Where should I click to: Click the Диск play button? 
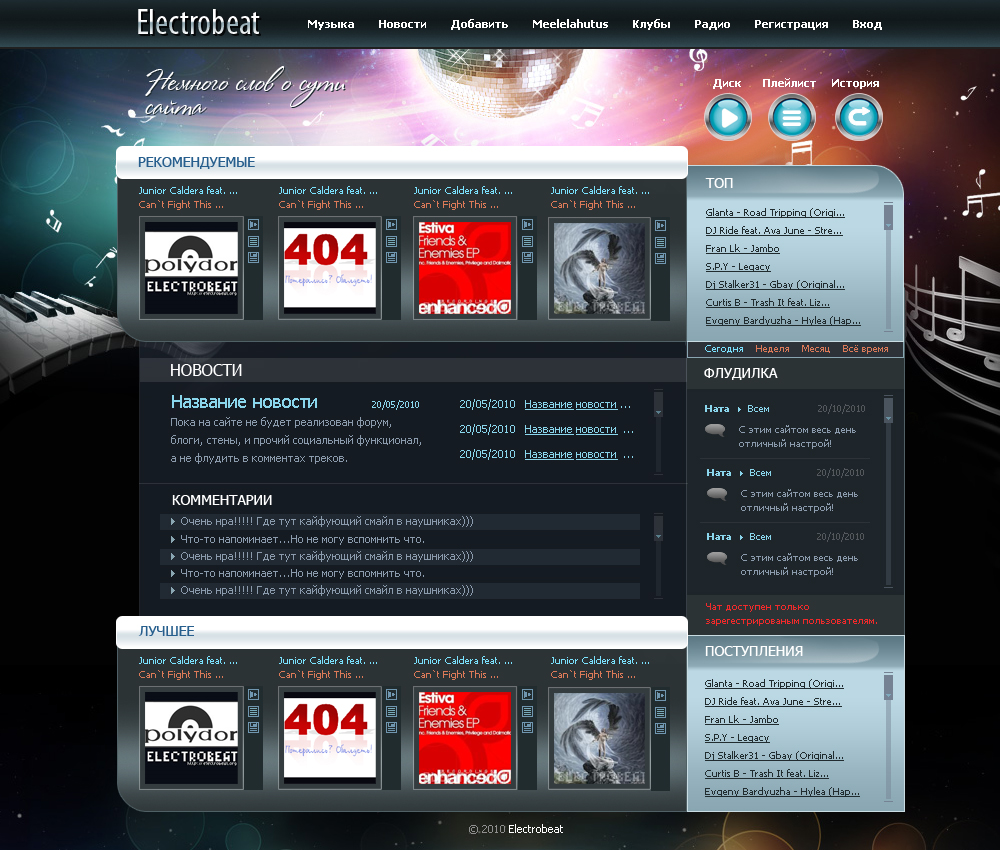coord(727,119)
